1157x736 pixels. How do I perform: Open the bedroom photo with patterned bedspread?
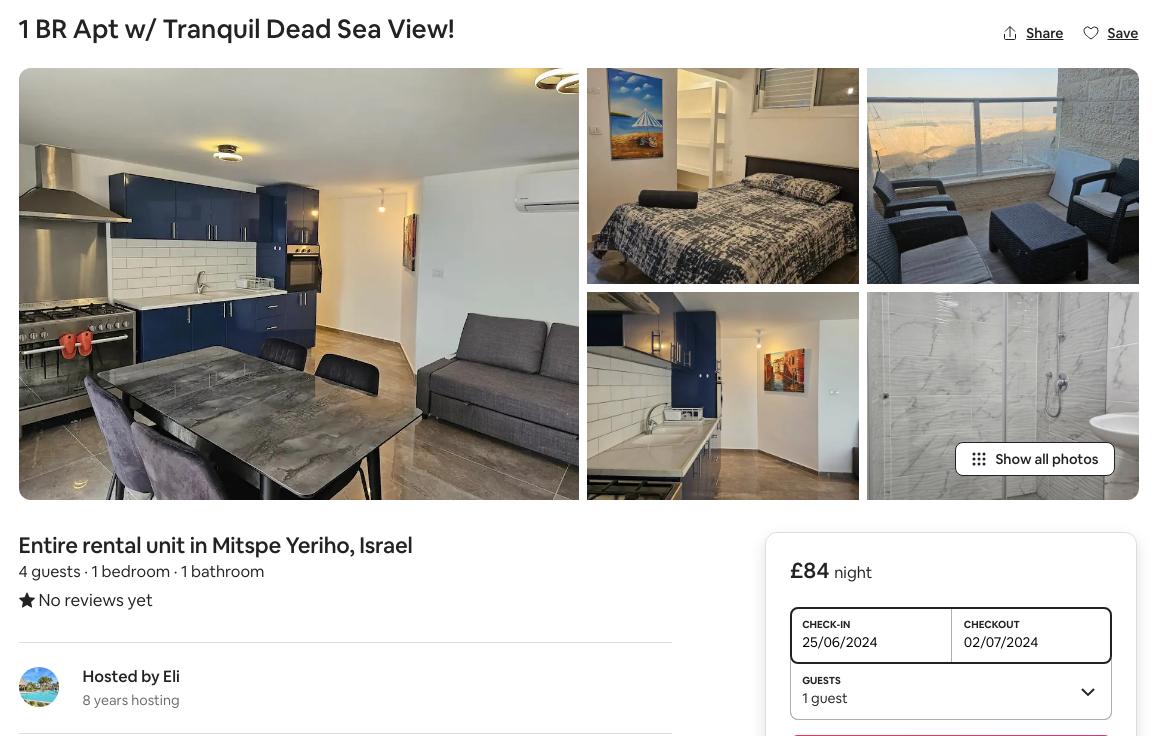(x=722, y=176)
